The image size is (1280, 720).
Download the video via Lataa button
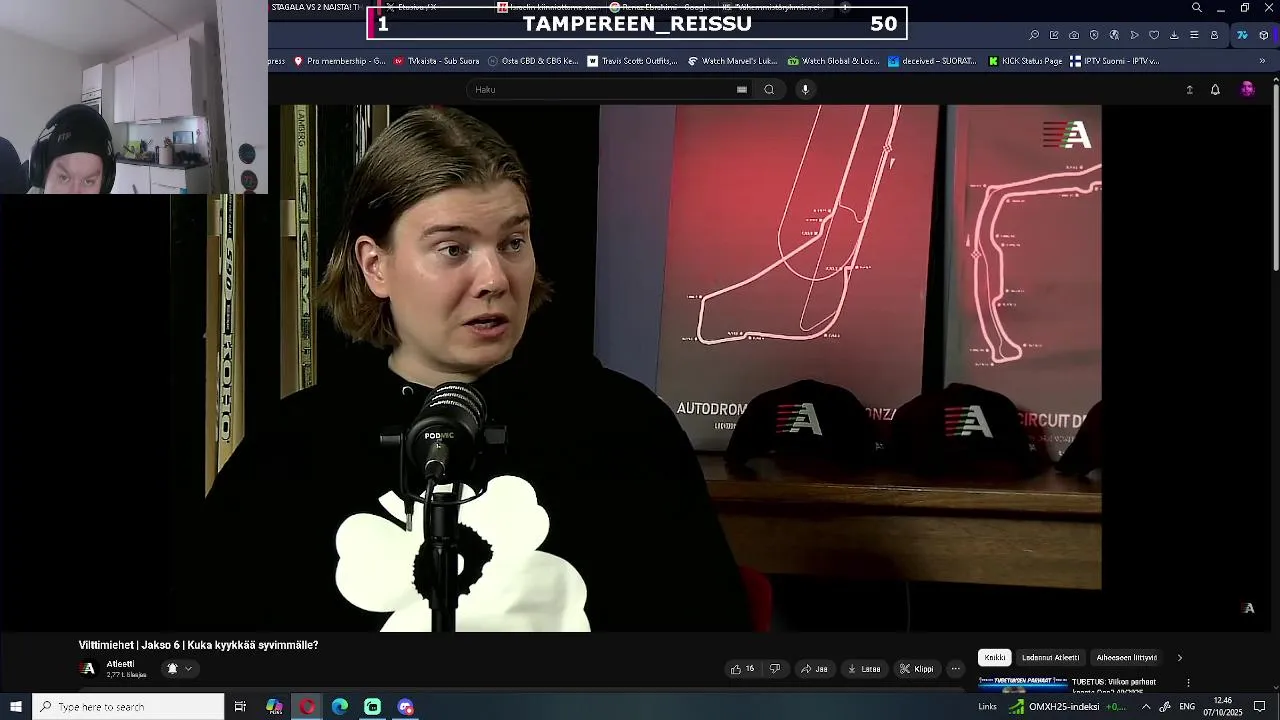pyautogui.click(x=864, y=669)
